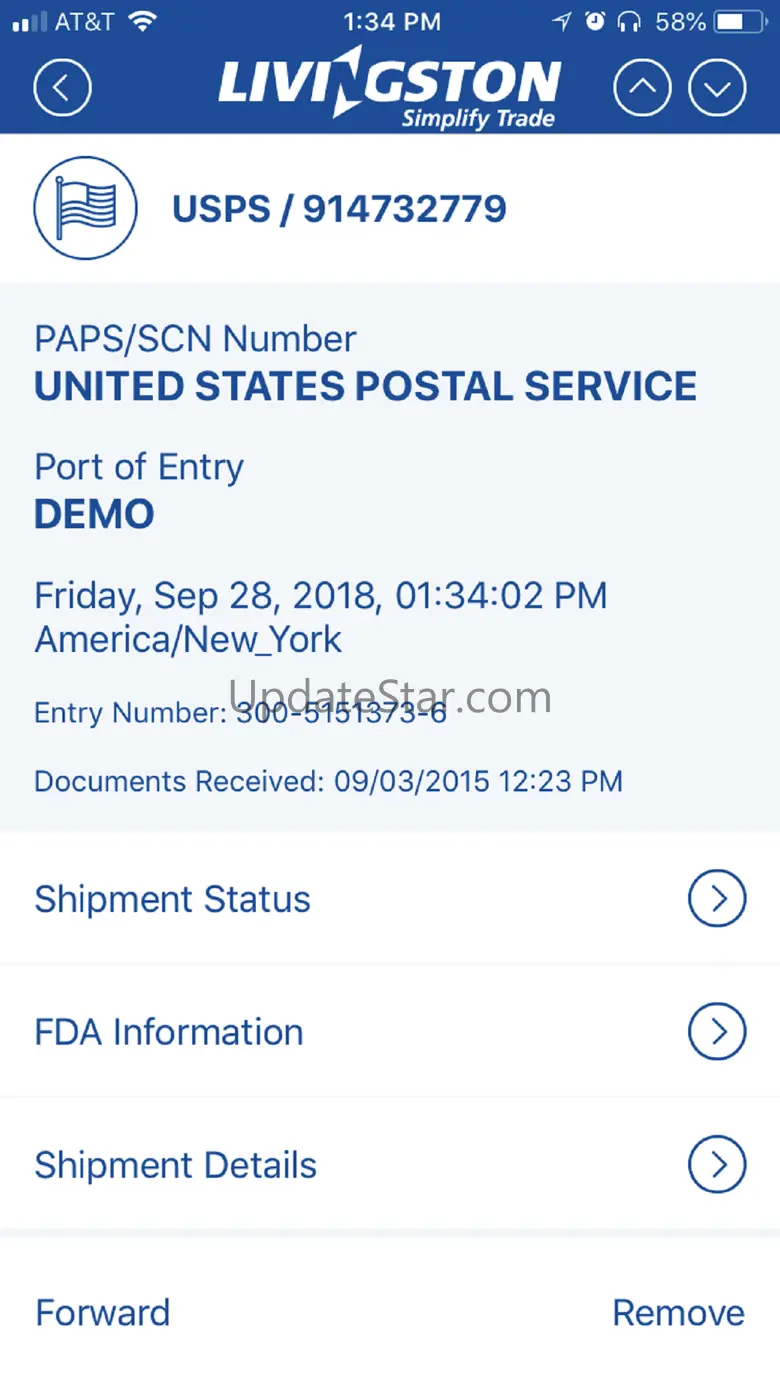Viewport: 780px width, 1387px height.
Task: Go to previous shipment with up arrow
Action: 642,88
